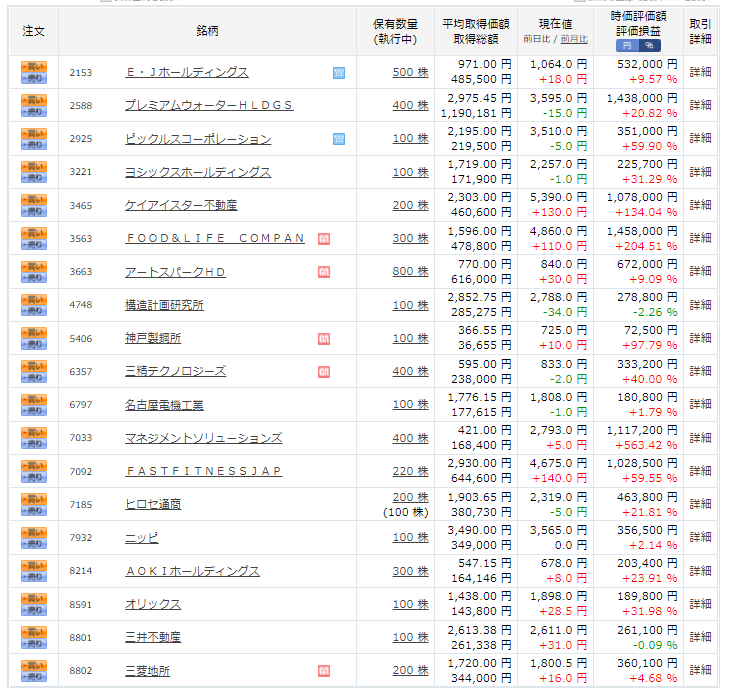Click the 200 株 quantity link for ヒロセ通商
The height and width of the screenshot is (688, 730).
coord(410,497)
